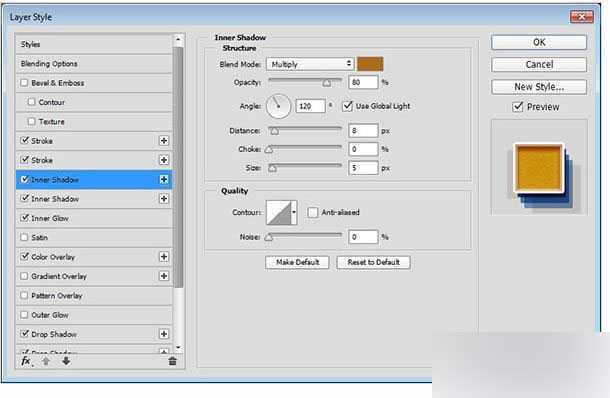Click the style preview thumbnail

[540, 167]
